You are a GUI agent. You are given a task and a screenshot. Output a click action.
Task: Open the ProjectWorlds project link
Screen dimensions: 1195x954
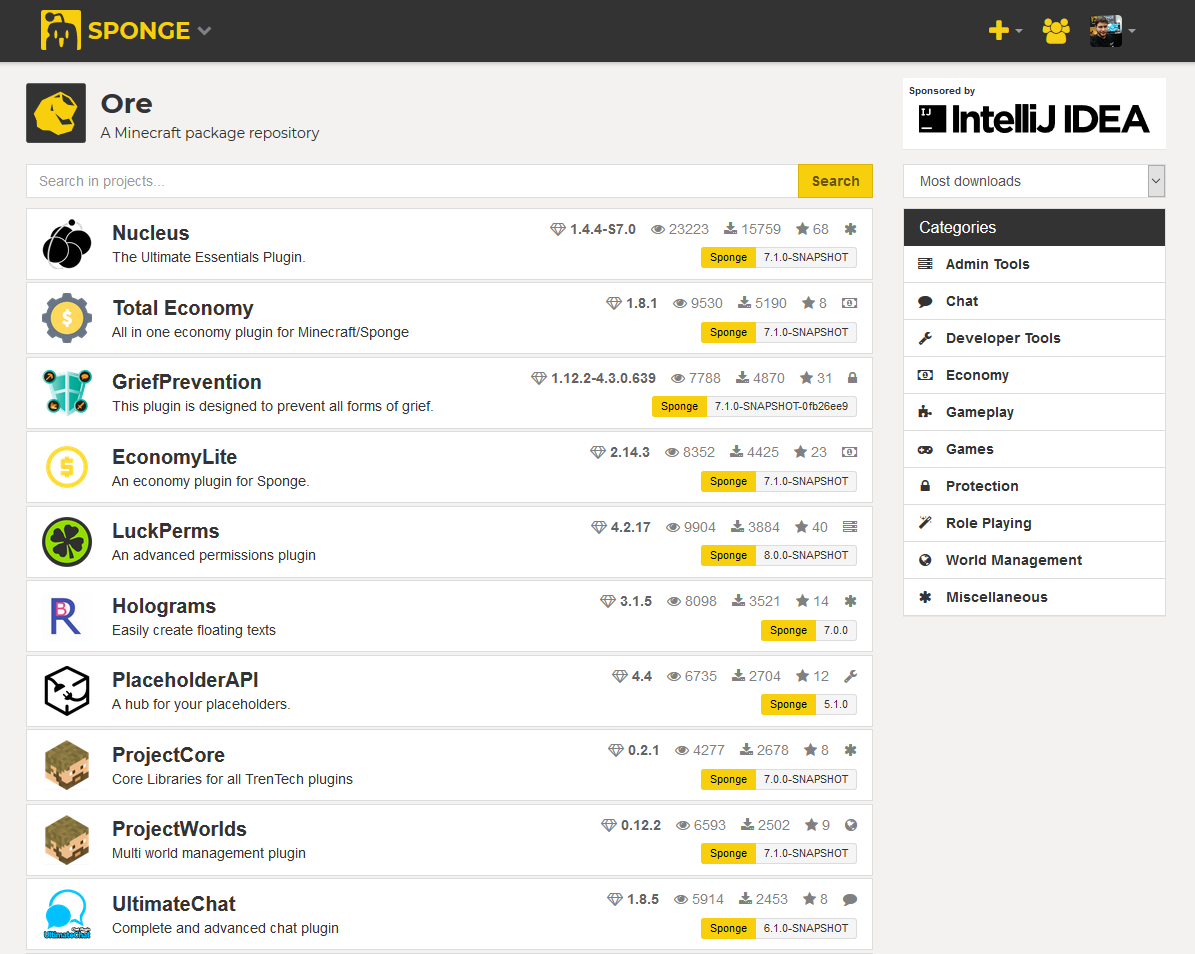179,829
